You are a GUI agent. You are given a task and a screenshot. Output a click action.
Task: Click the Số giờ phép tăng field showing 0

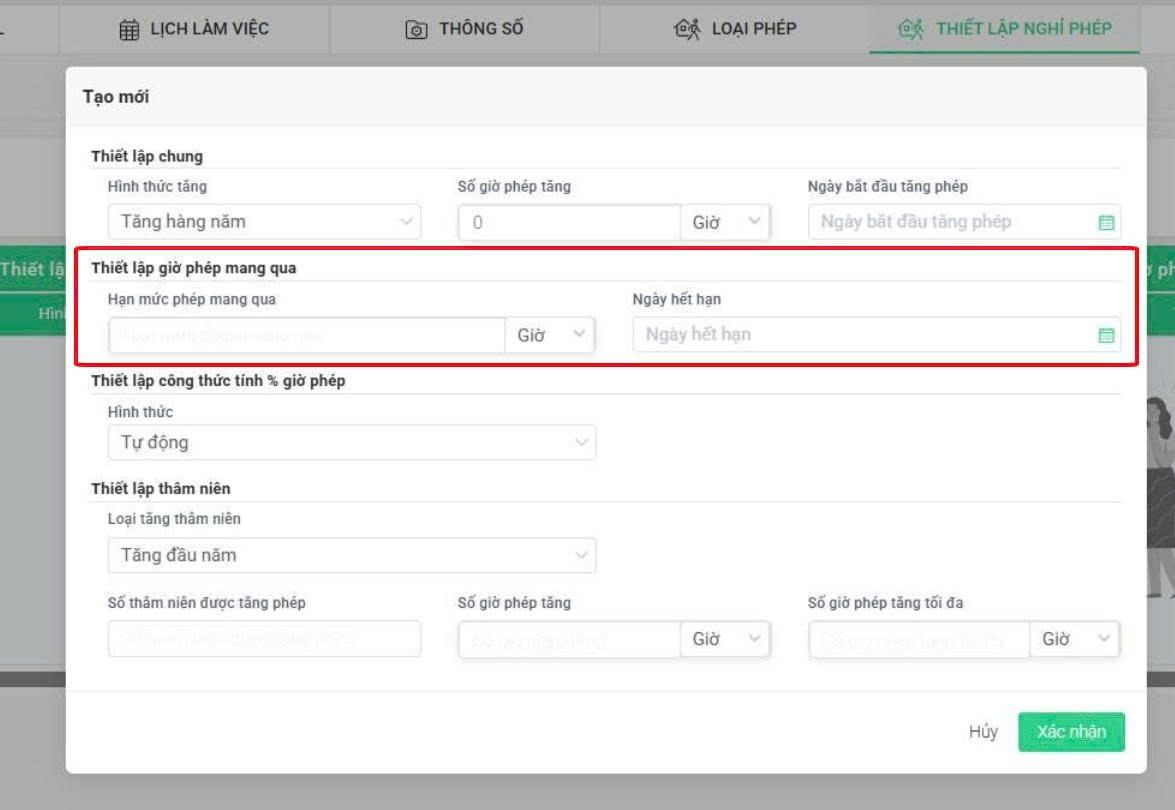pos(570,223)
